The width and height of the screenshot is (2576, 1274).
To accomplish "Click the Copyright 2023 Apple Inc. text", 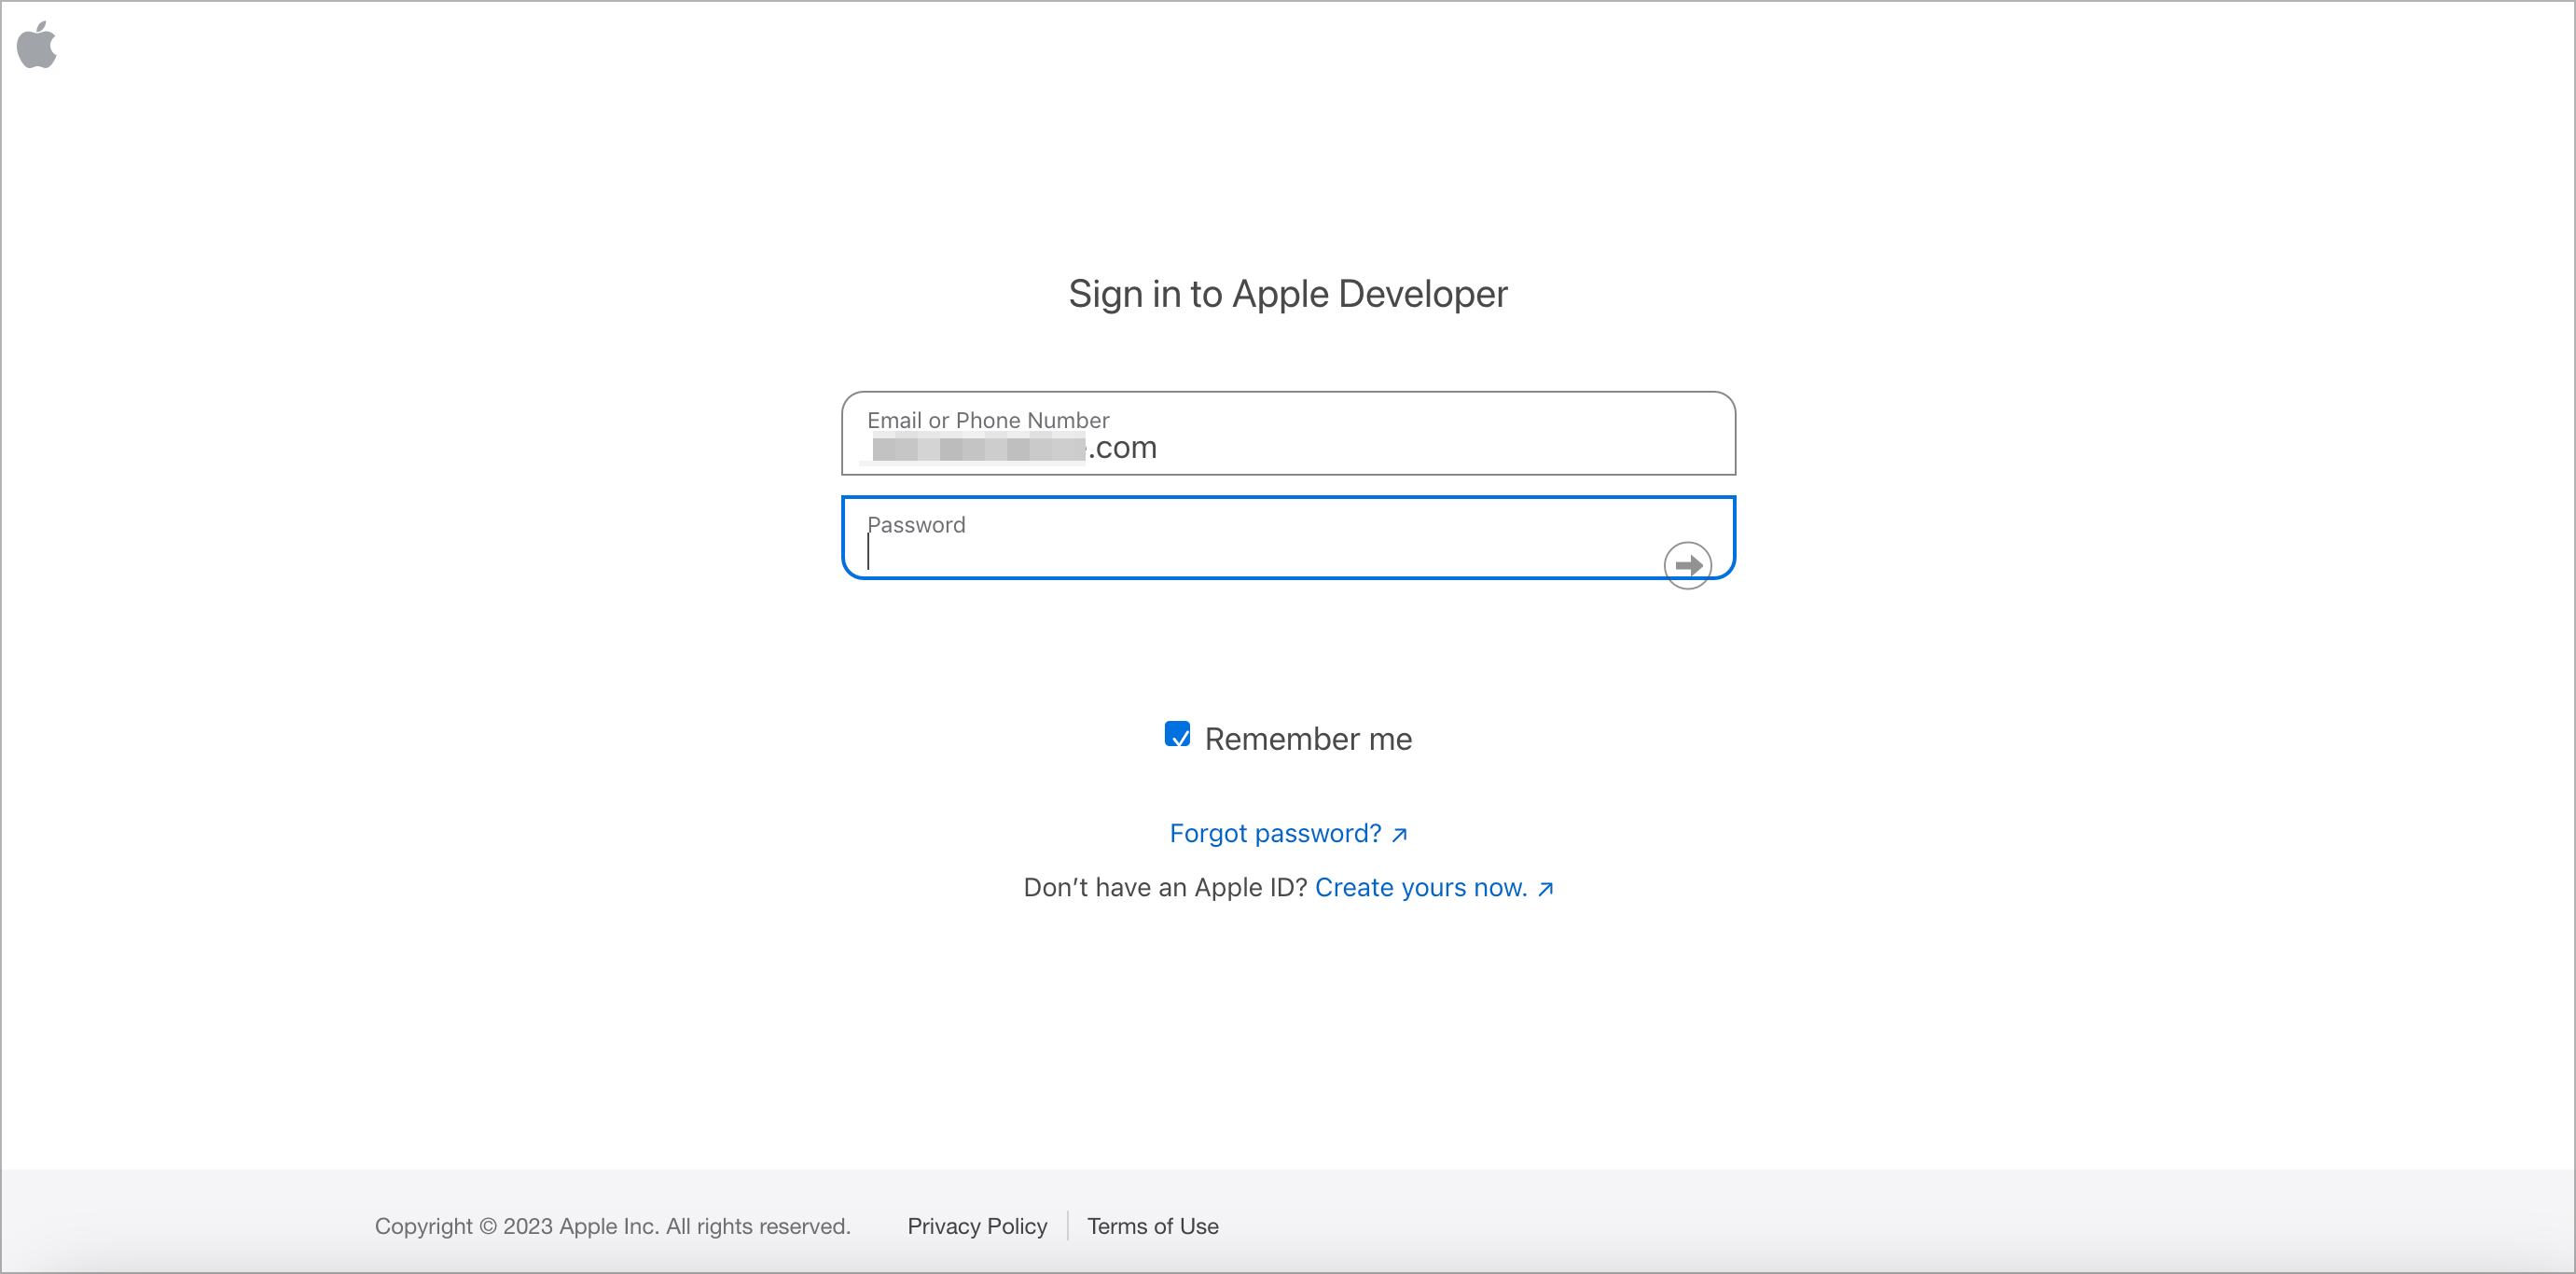I will [612, 1226].
